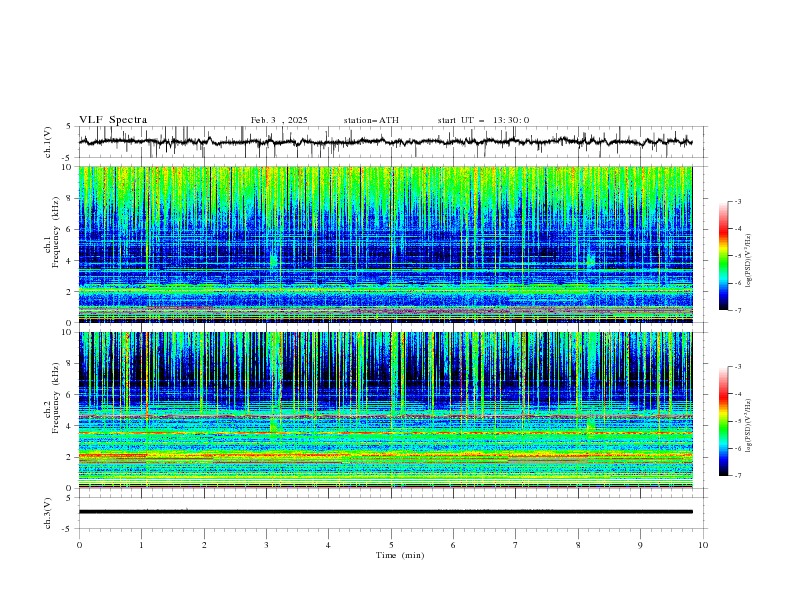This screenshot has width=792, height=612.
Task: Click the 'station=ATH' label
Action: pos(371,120)
